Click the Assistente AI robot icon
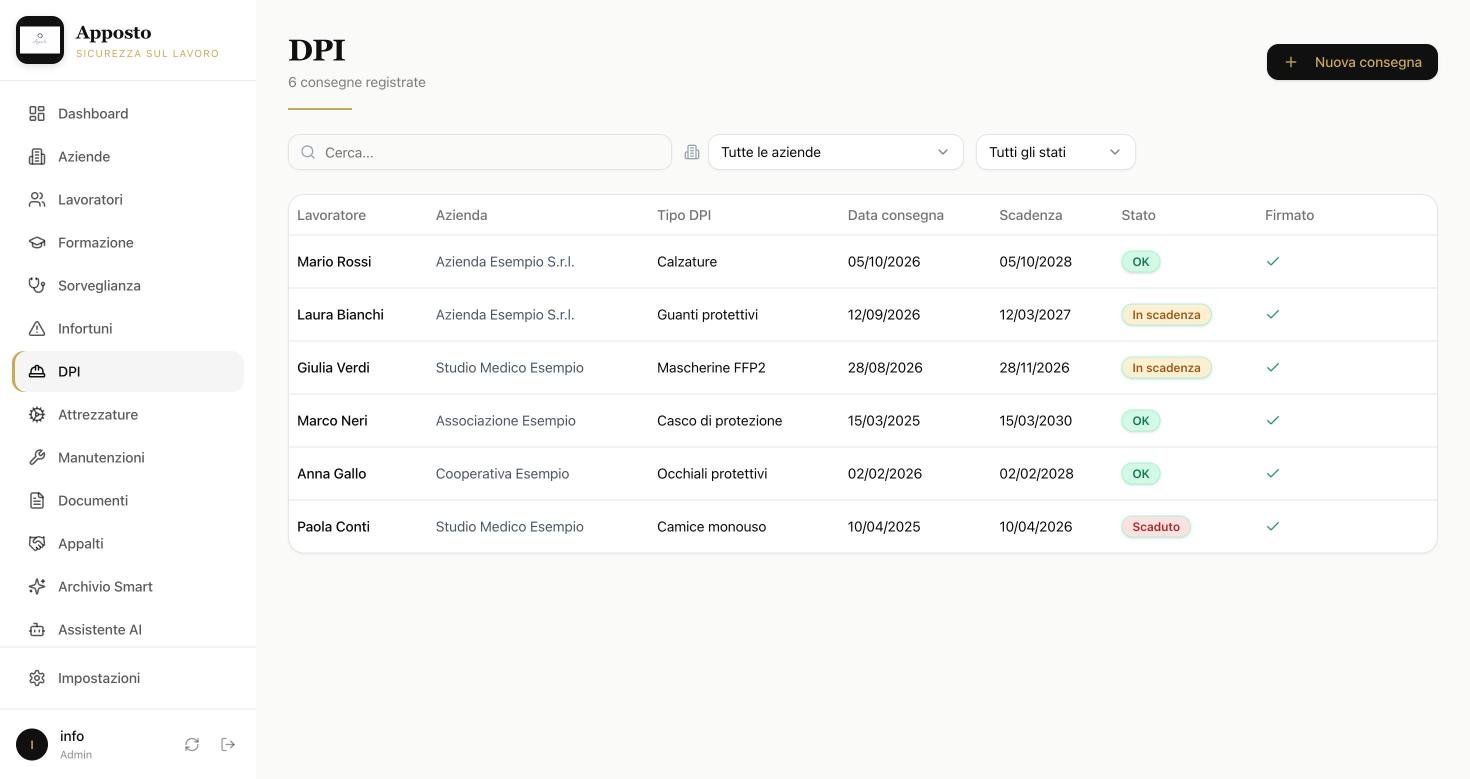The width and height of the screenshot is (1470, 779). tap(37, 630)
